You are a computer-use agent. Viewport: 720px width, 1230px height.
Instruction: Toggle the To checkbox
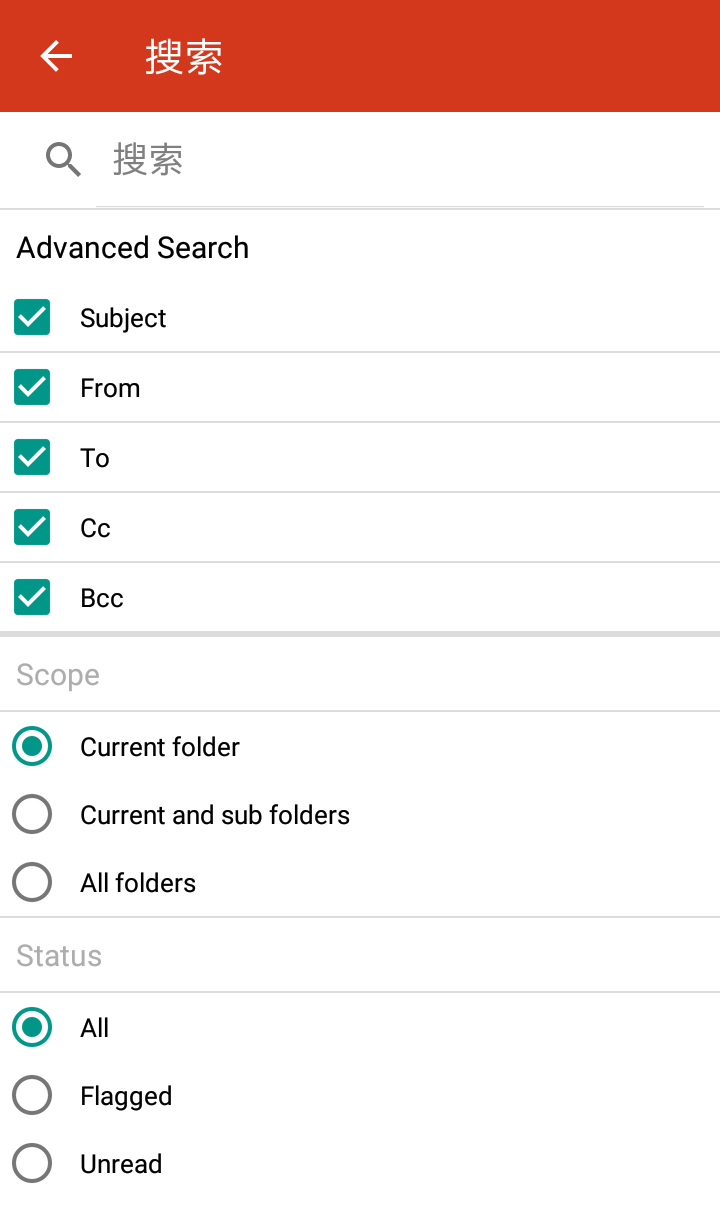coord(32,458)
